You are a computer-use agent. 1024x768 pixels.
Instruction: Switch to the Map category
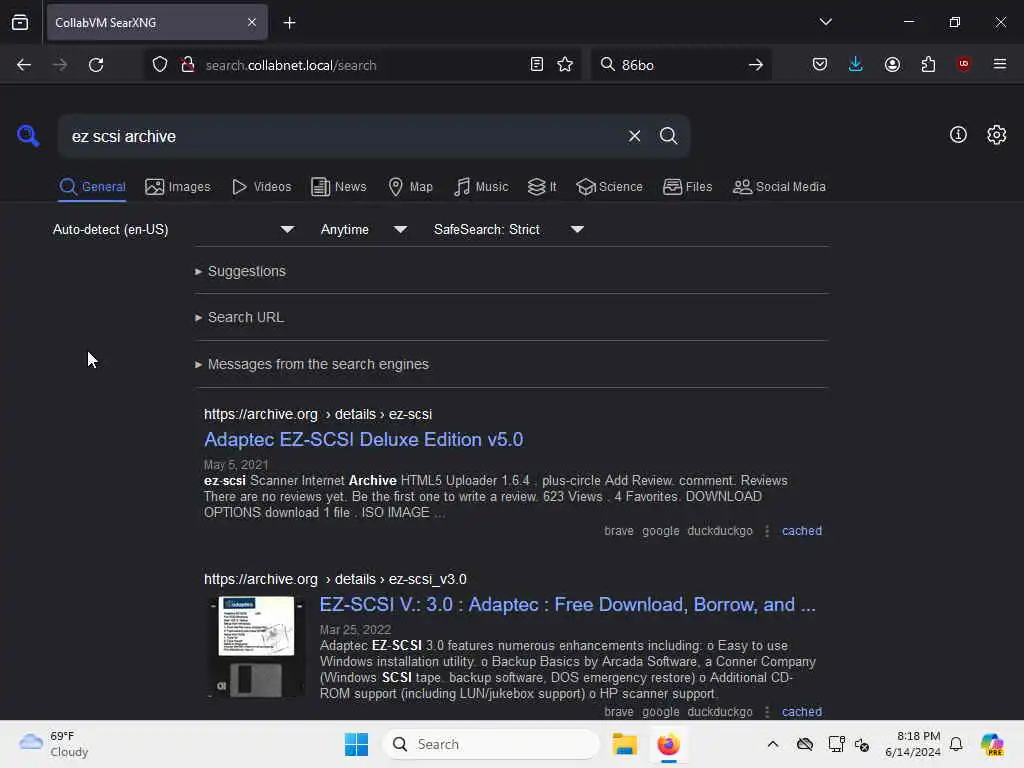tap(411, 187)
